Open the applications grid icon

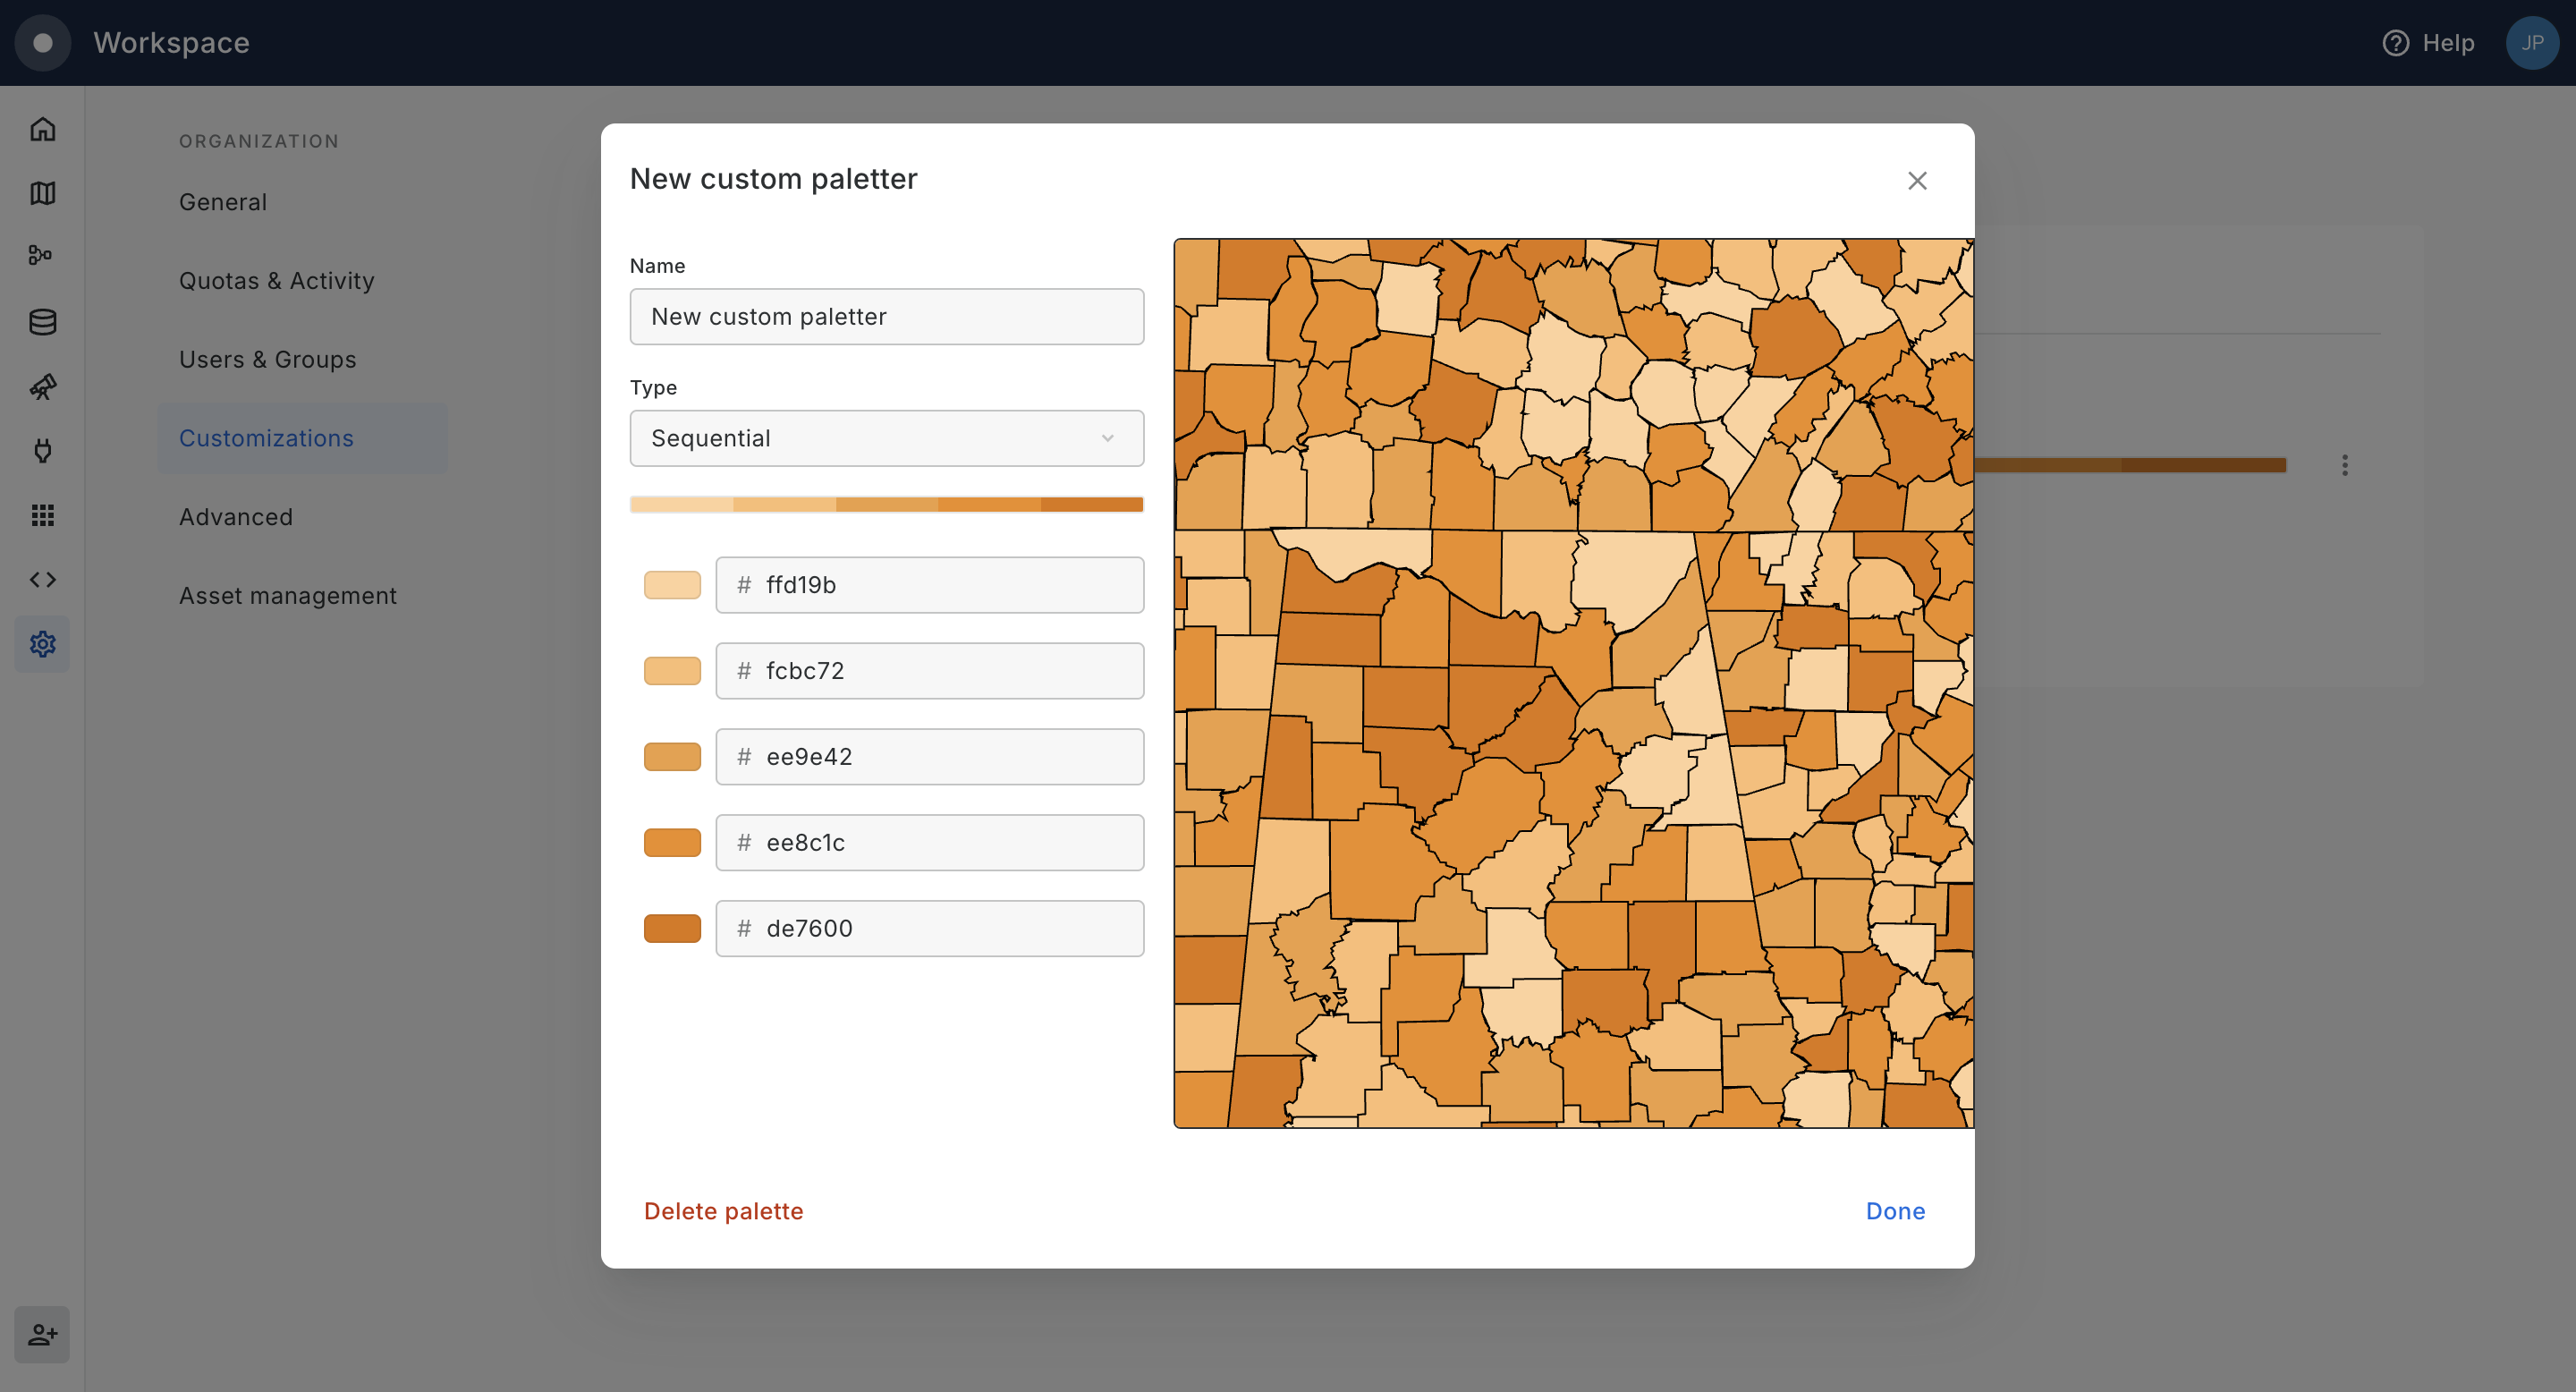42,515
